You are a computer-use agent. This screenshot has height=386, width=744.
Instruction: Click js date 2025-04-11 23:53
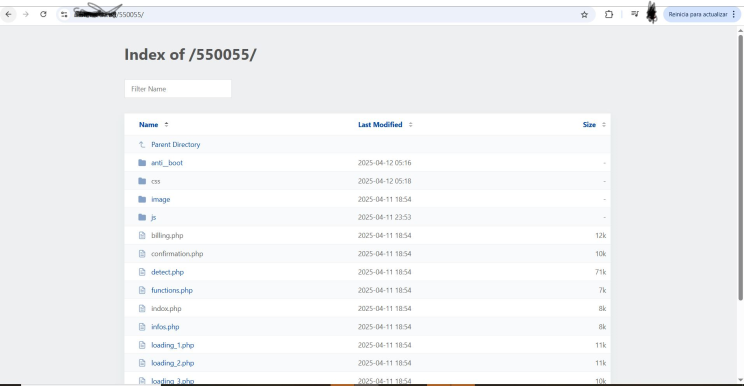tap(384, 217)
